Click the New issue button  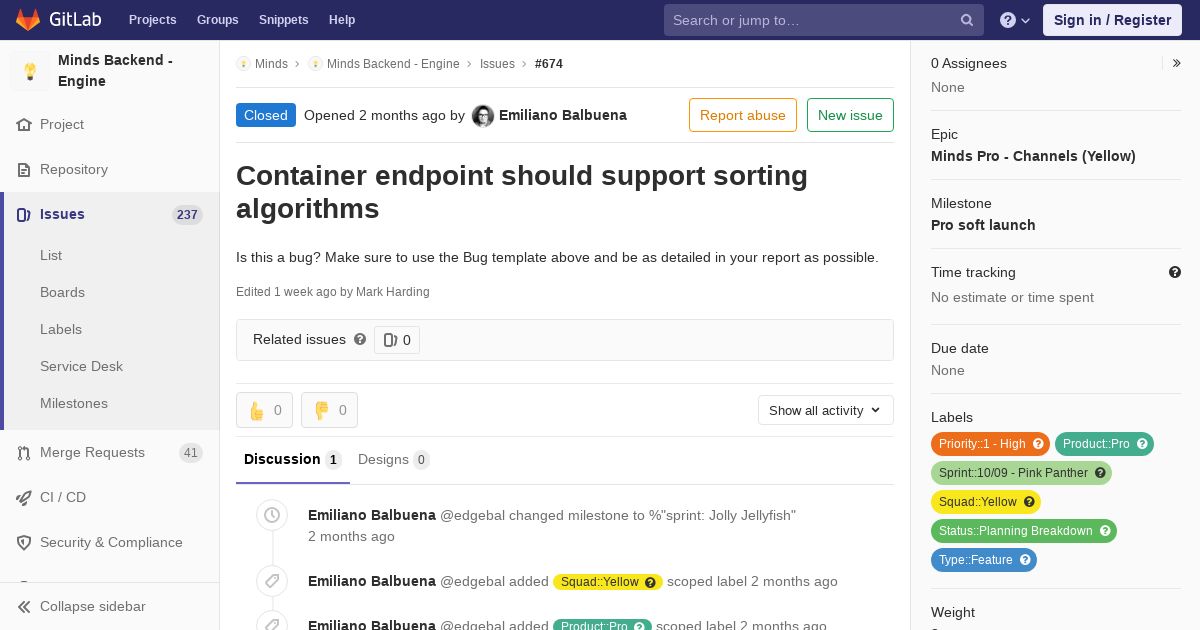pyautogui.click(x=850, y=115)
